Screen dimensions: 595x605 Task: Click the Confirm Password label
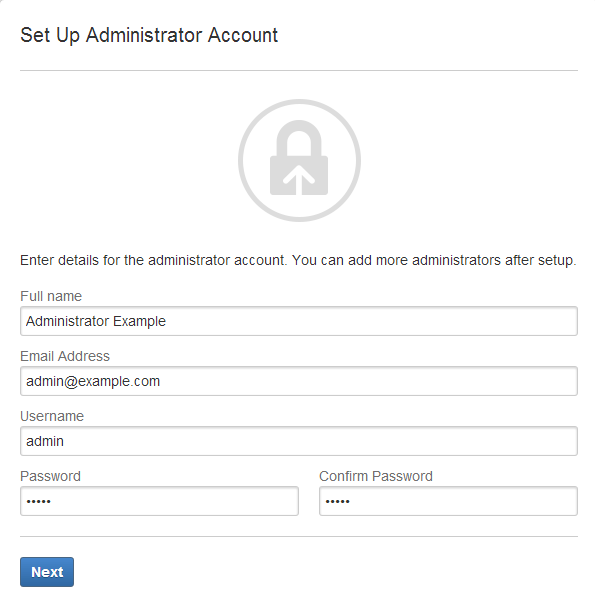tap(376, 476)
